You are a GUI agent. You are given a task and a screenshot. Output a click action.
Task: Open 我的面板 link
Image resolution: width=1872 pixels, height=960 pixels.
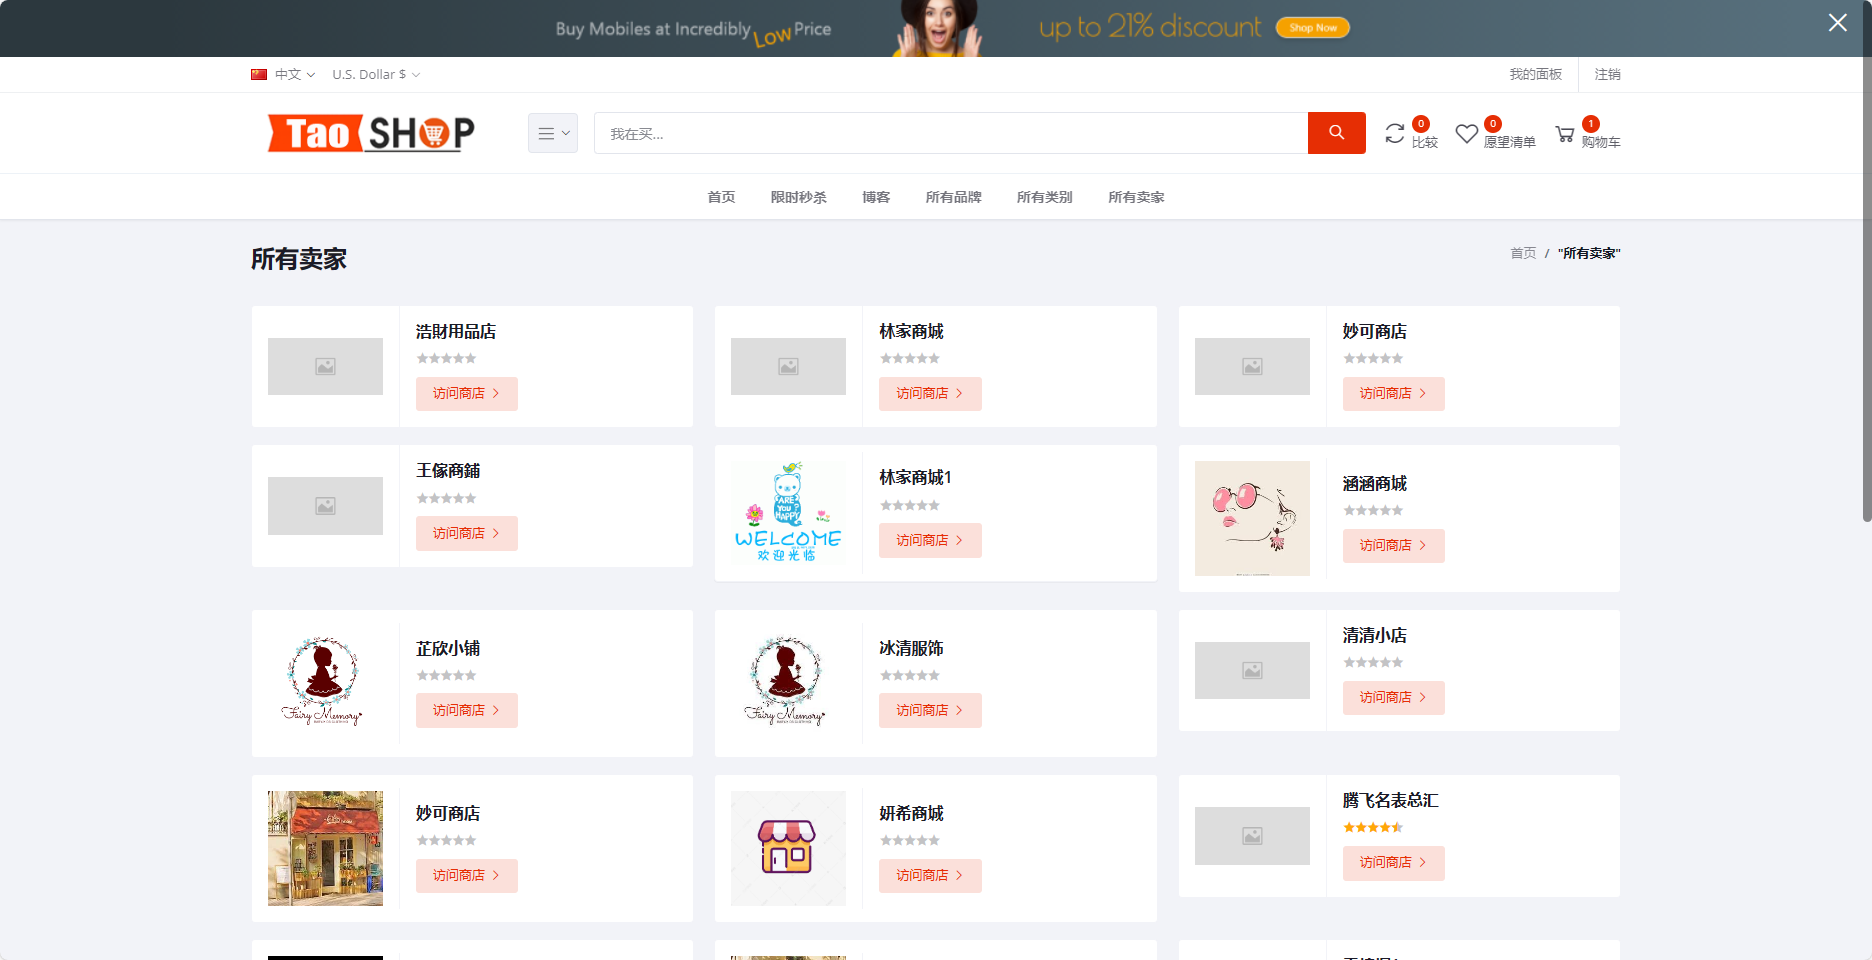(x=1535, y=74)
